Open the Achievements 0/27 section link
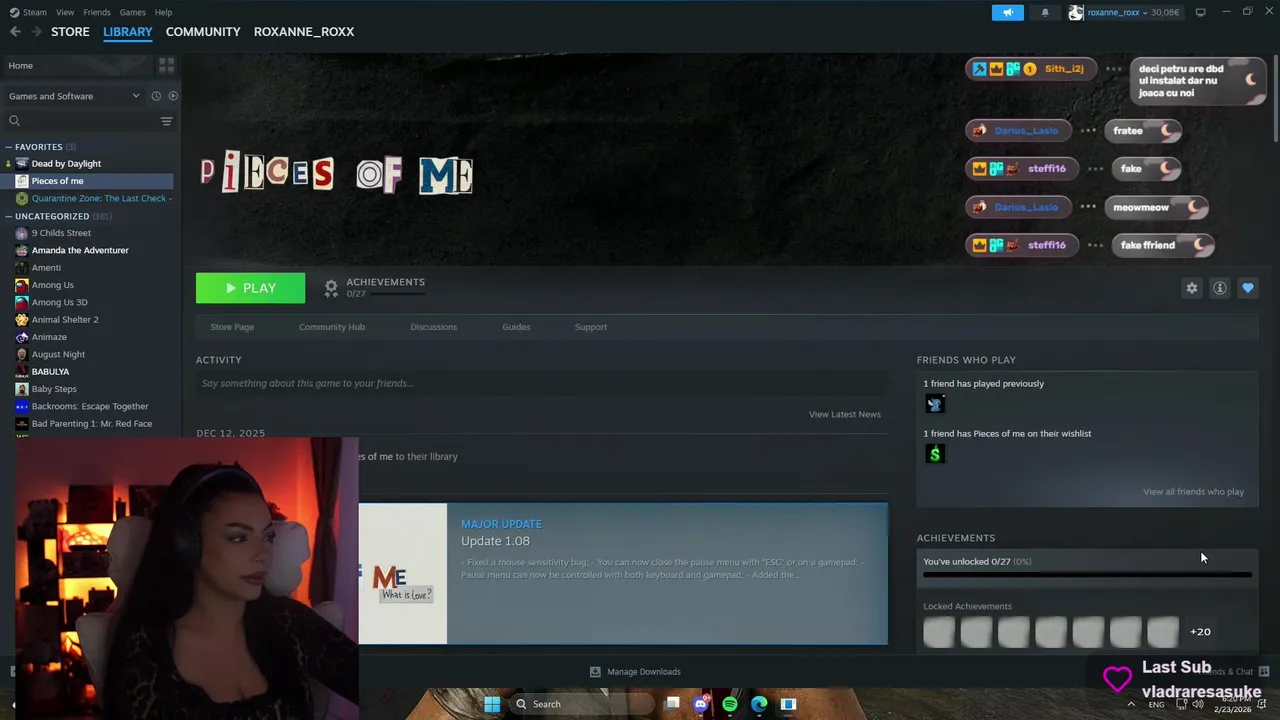 click(375, 287)
